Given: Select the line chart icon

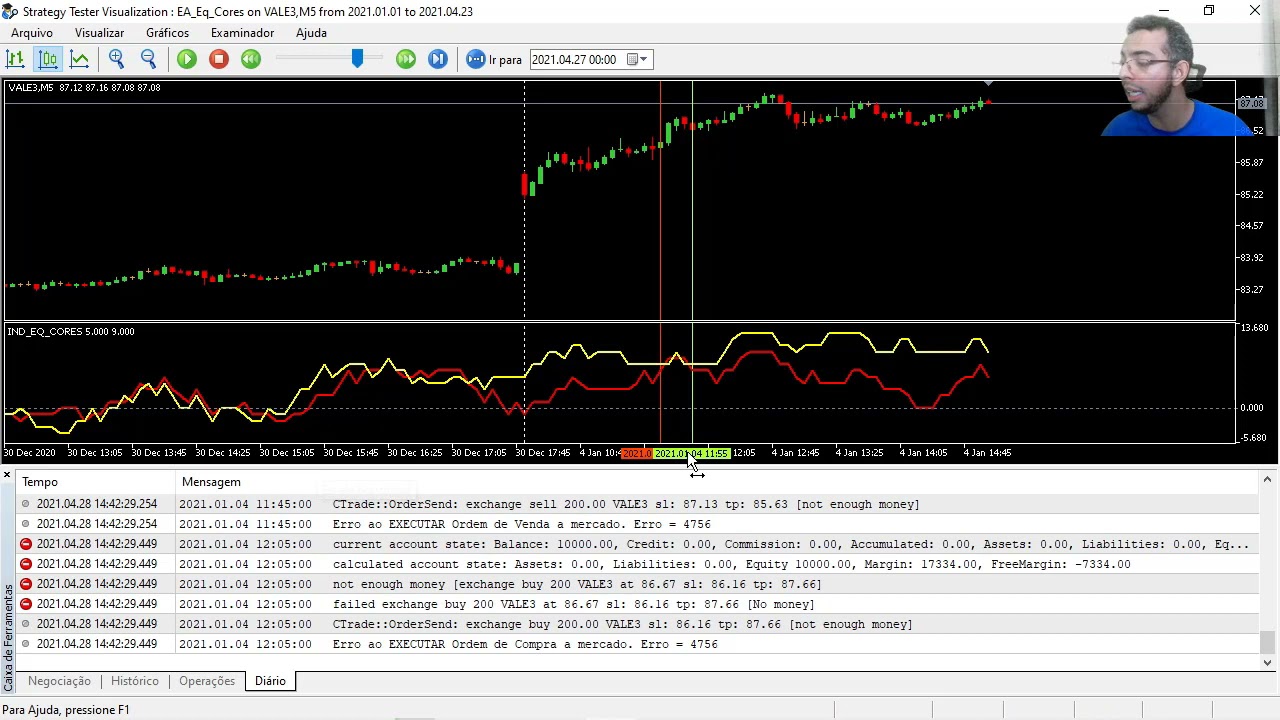Looking at the screenshot, I should pyautogui.click(x=79, y=59).
